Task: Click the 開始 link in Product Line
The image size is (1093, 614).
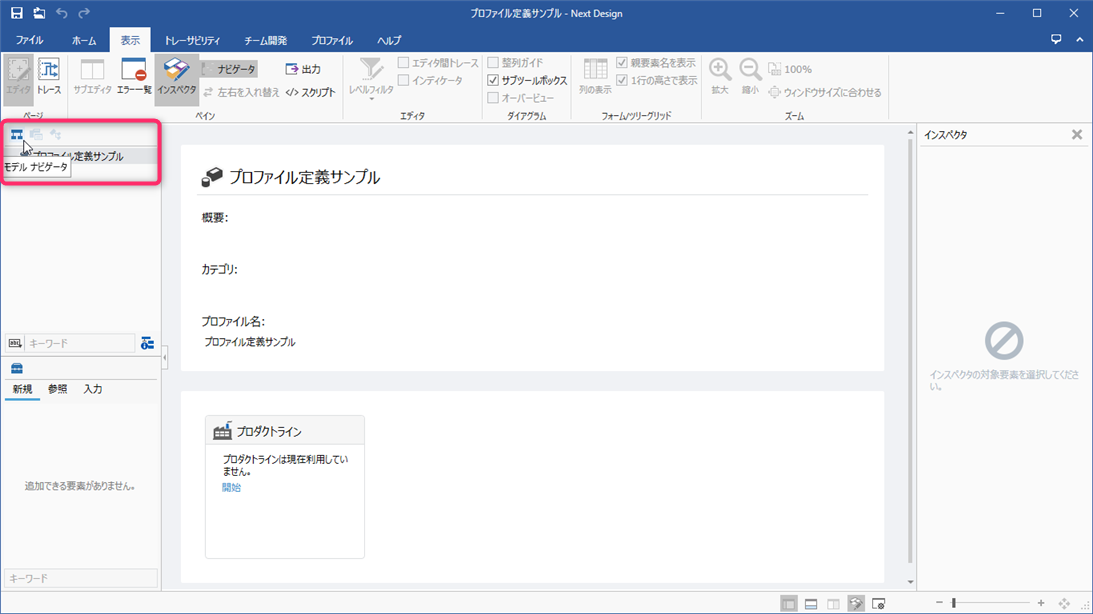Action: coord(231,488)
